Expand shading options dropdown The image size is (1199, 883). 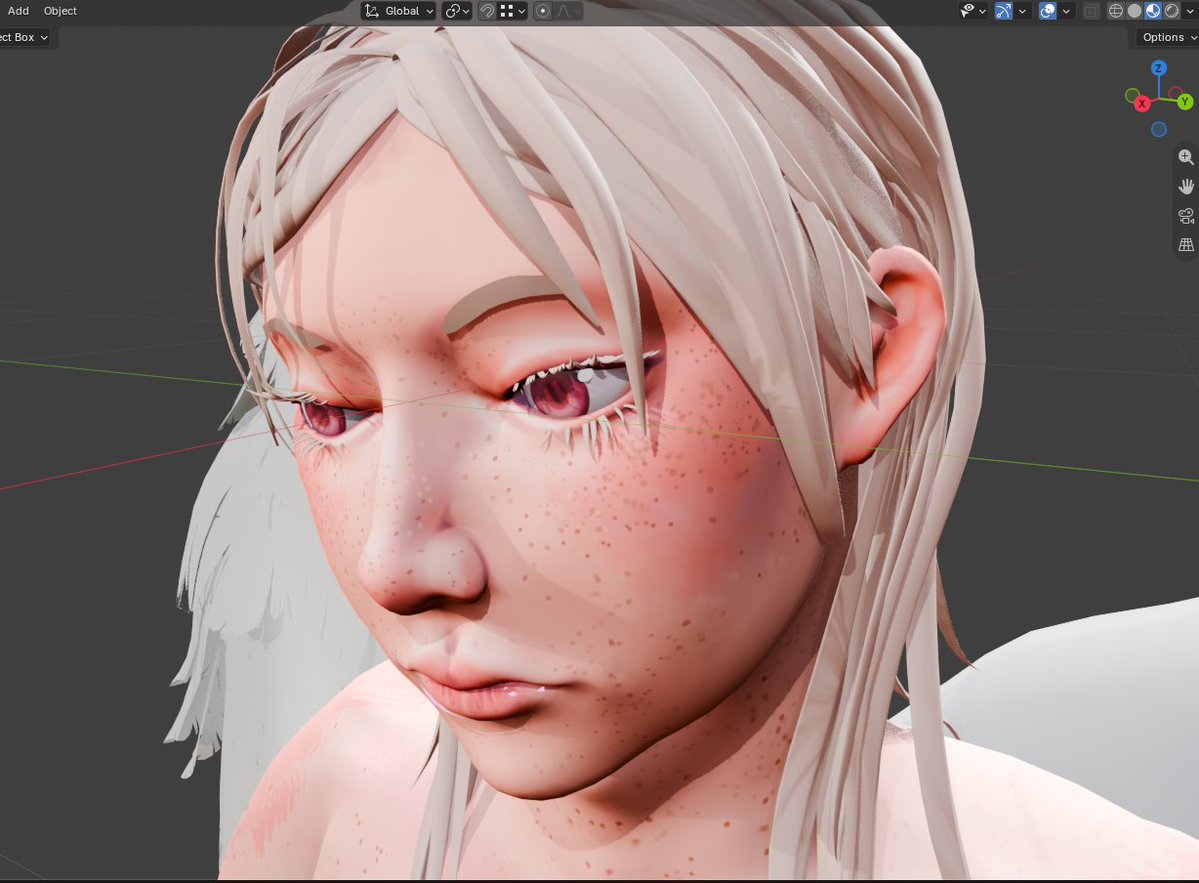[x=1189, y=11]
